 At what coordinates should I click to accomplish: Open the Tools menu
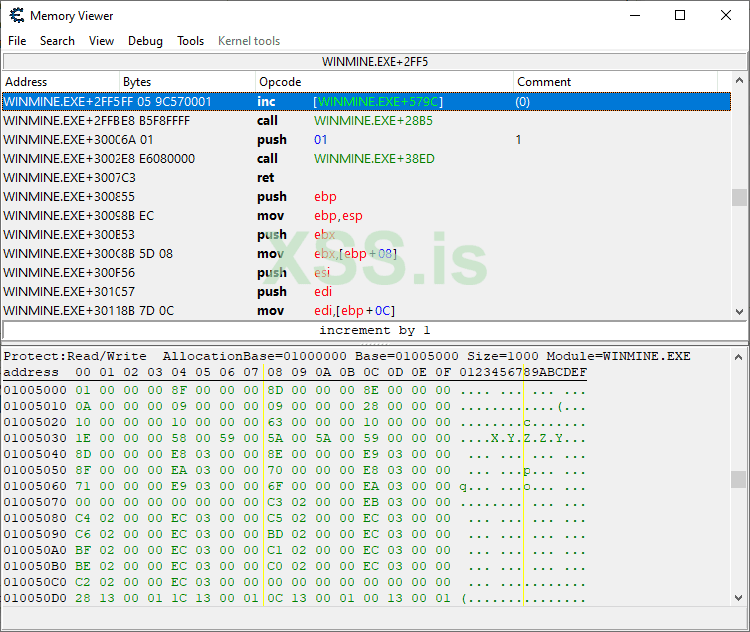coord(190,41)
